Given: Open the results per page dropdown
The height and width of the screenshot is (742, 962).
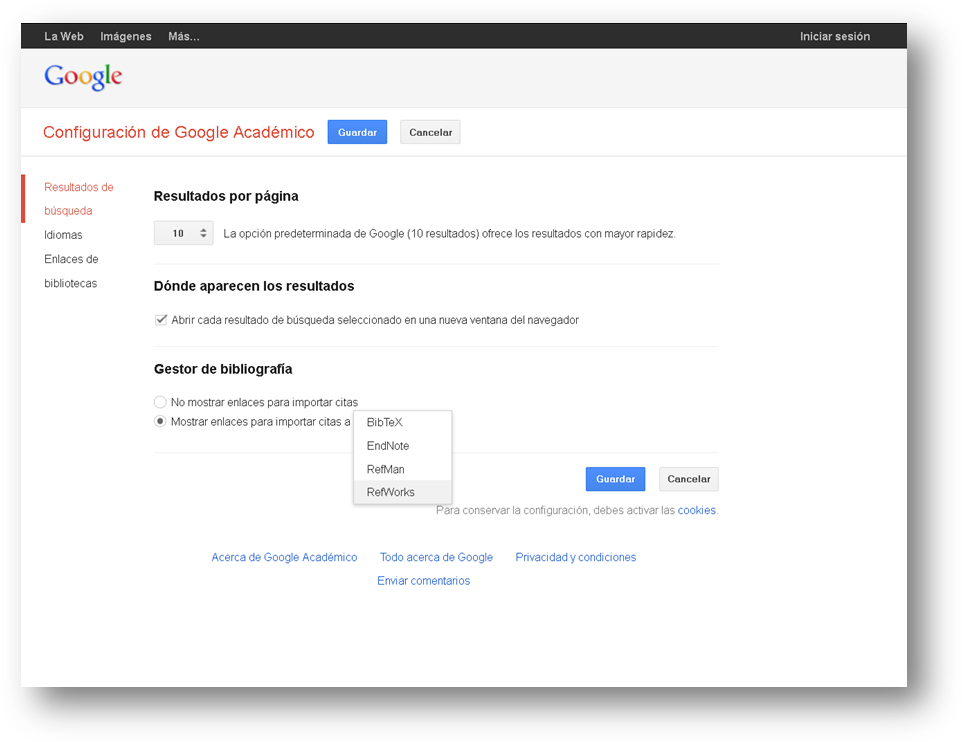Looking at the screenshot, I should click(183, 233).
